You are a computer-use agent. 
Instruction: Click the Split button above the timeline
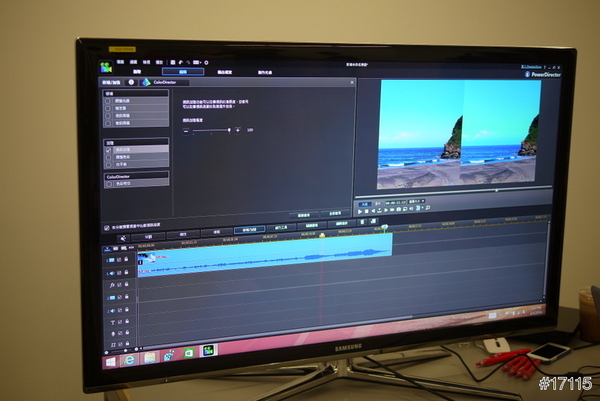(148, 236)
